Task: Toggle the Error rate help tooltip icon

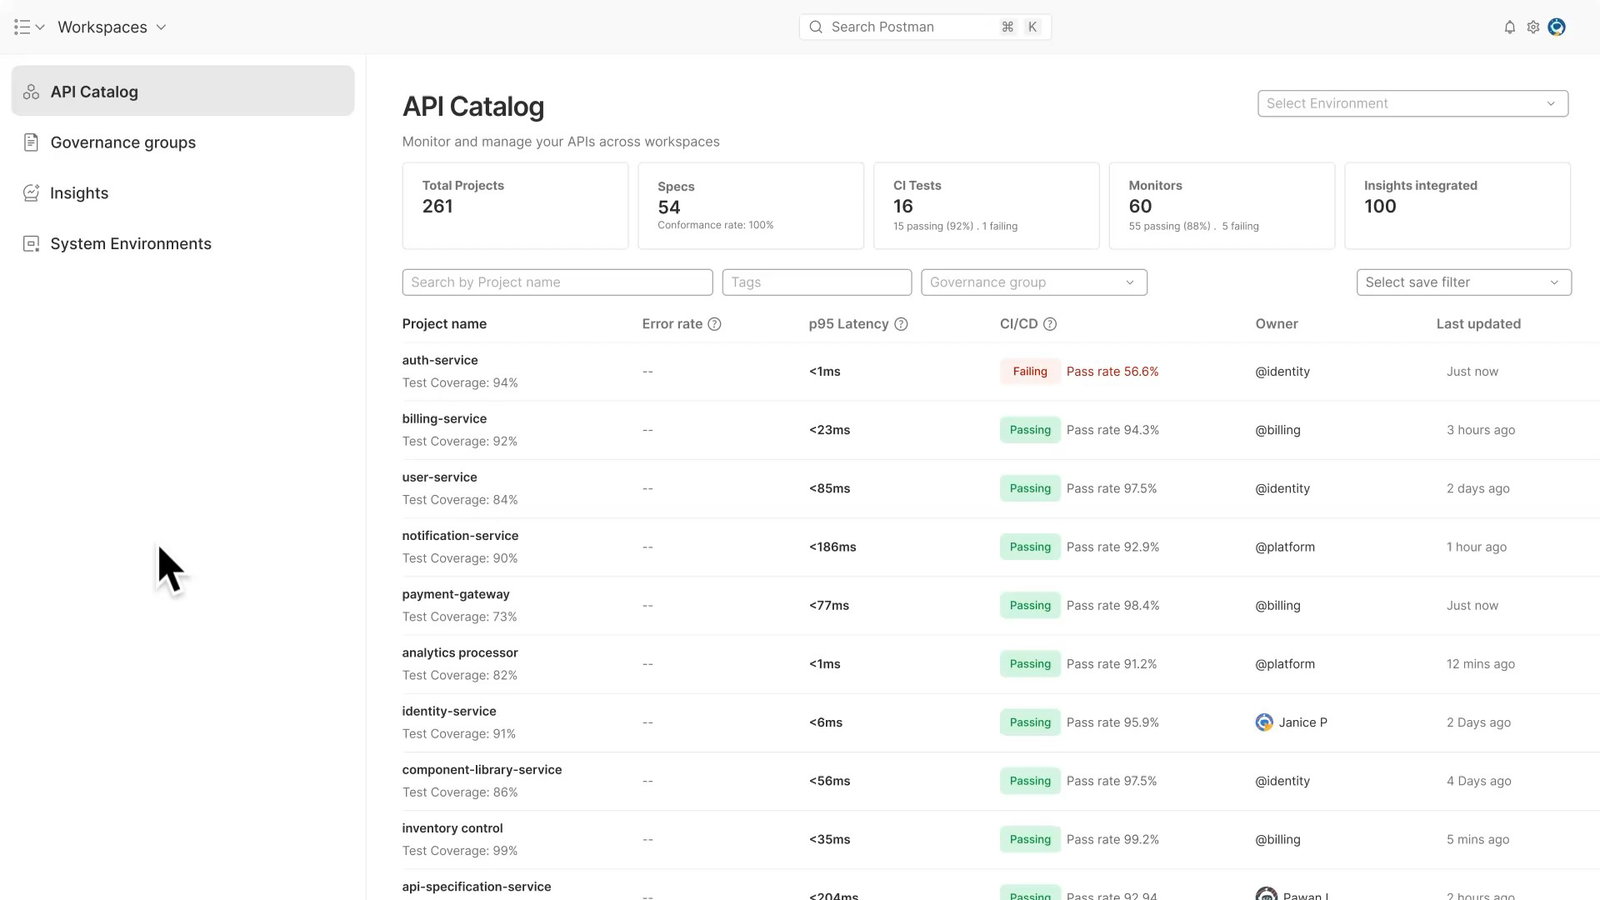Action: point(714,323)
